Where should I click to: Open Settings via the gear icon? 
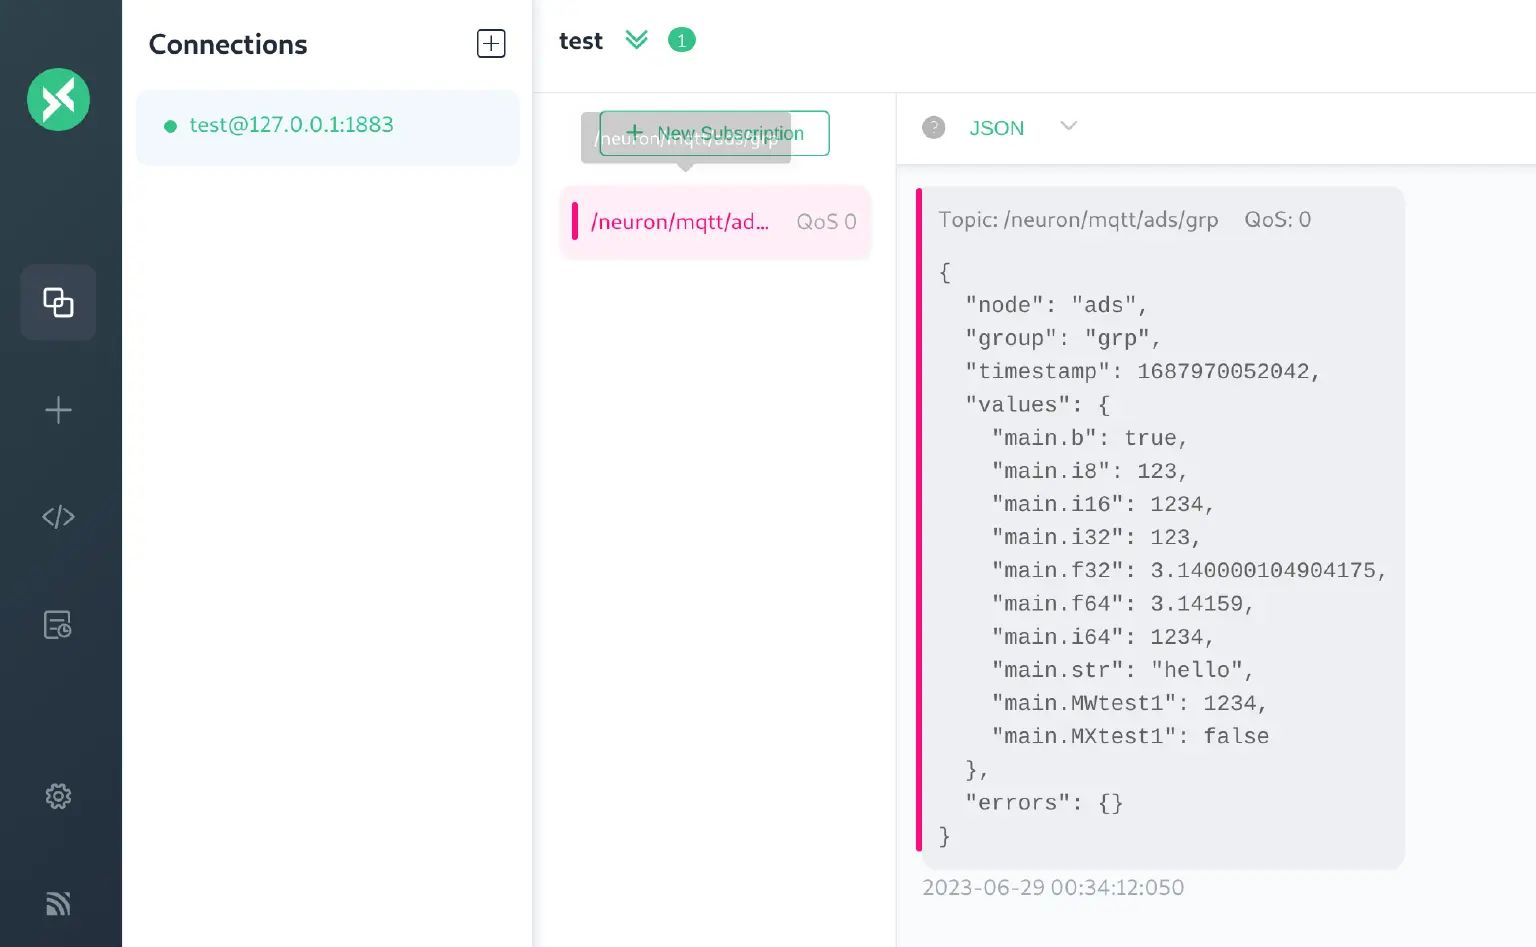pos(58,796)
